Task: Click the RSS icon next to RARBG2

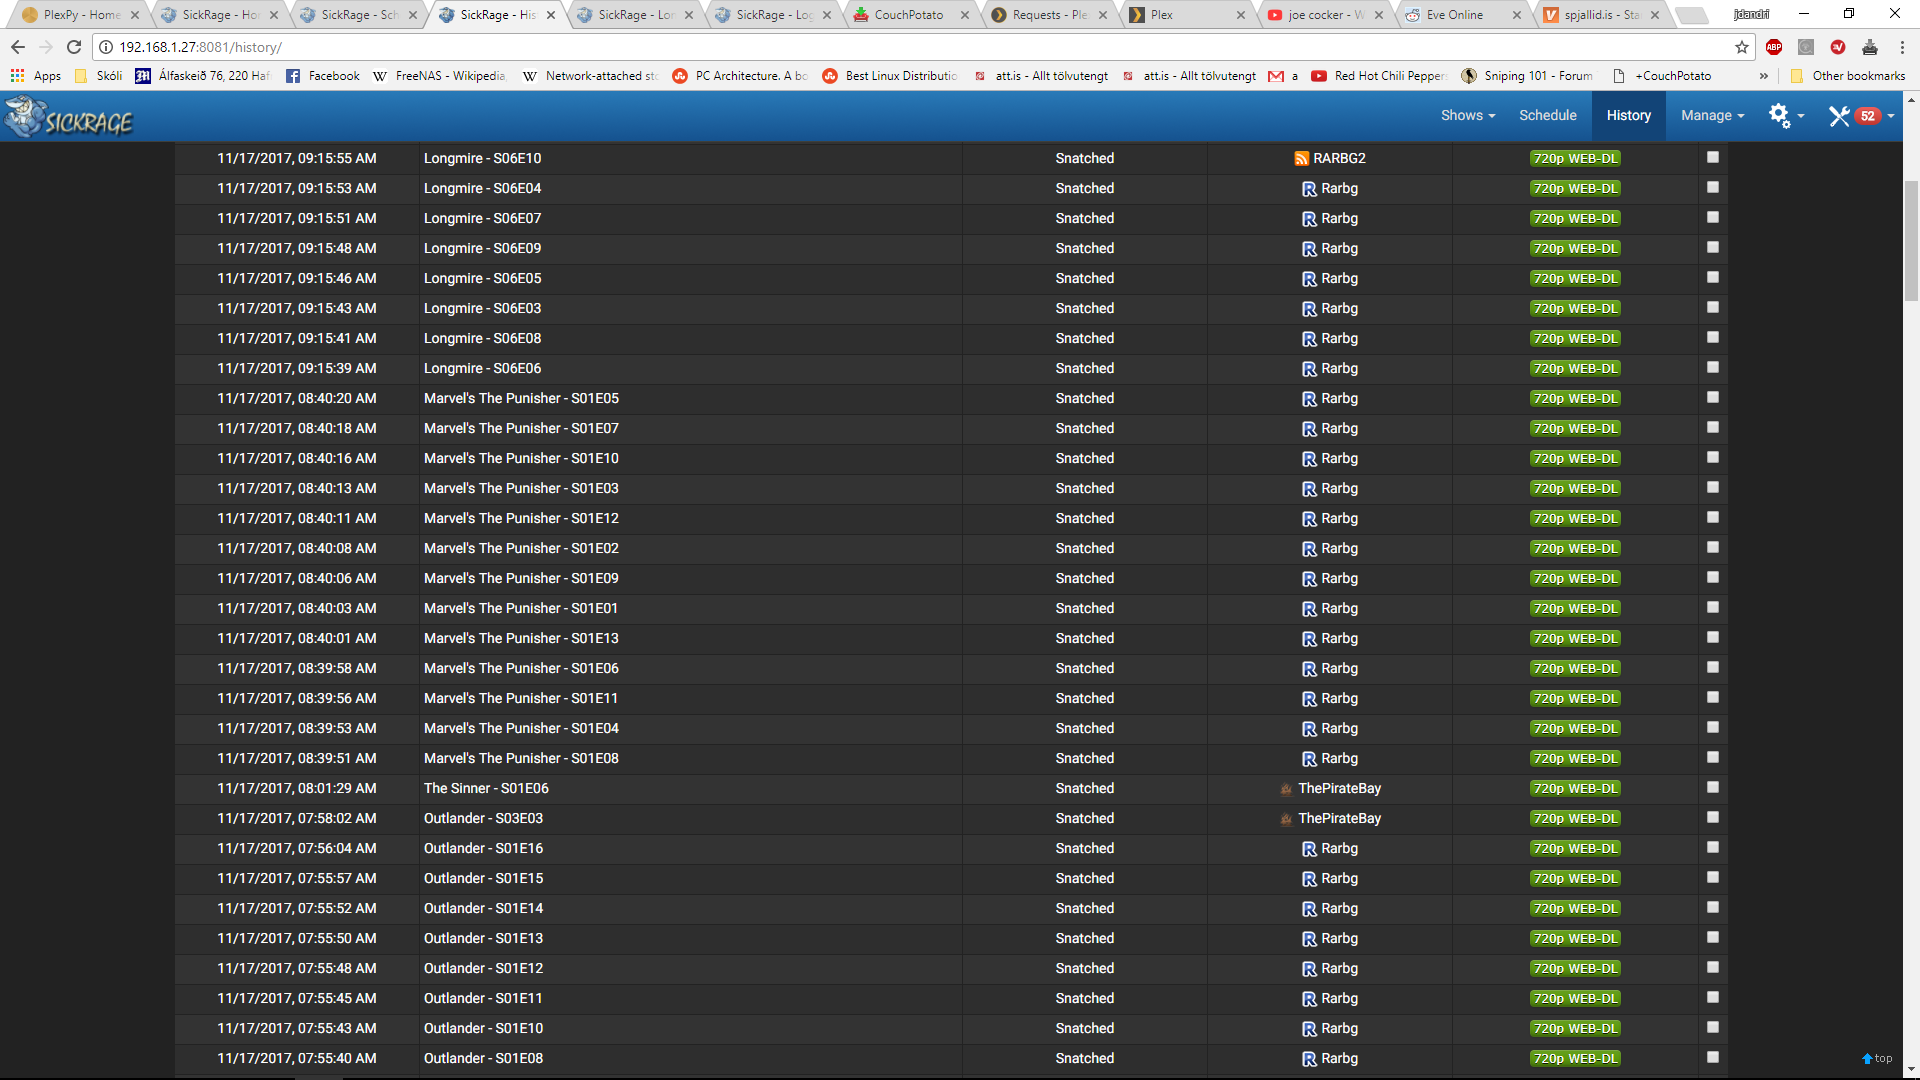Action: [1301, 158]
